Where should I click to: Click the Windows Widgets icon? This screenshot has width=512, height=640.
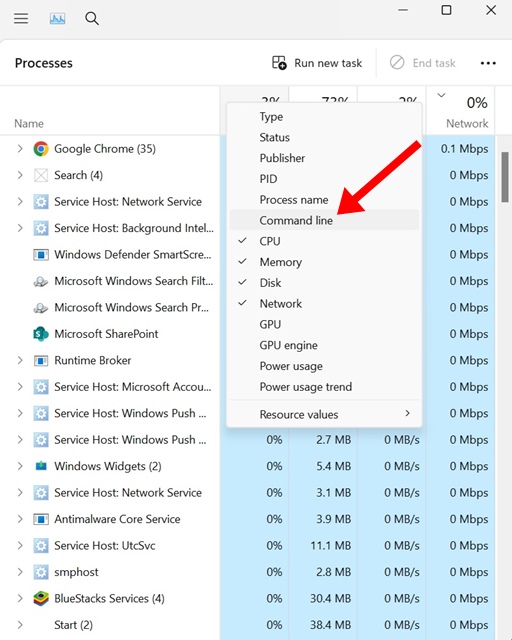(41, 466)
